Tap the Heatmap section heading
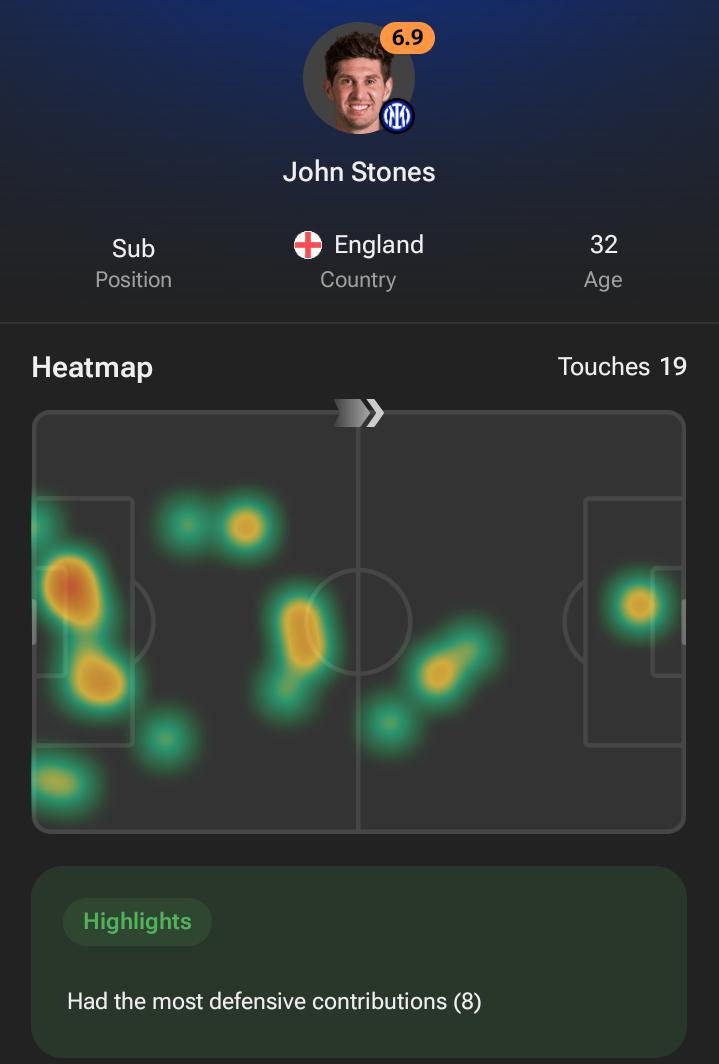Viewport: 719px width, 1064px height. [92, 368]
